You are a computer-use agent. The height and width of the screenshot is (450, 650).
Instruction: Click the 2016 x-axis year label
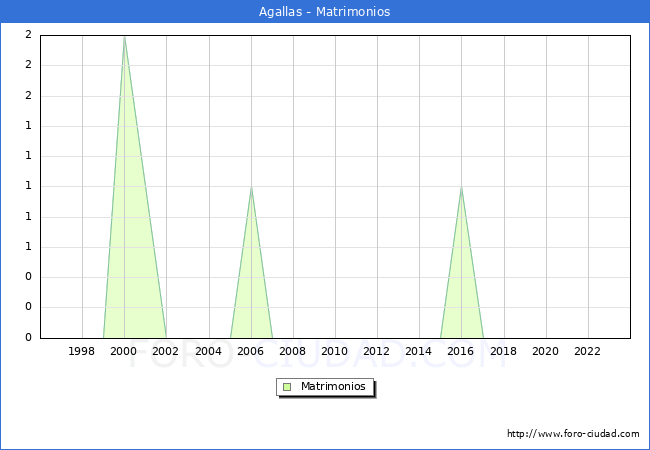point(460,351)
